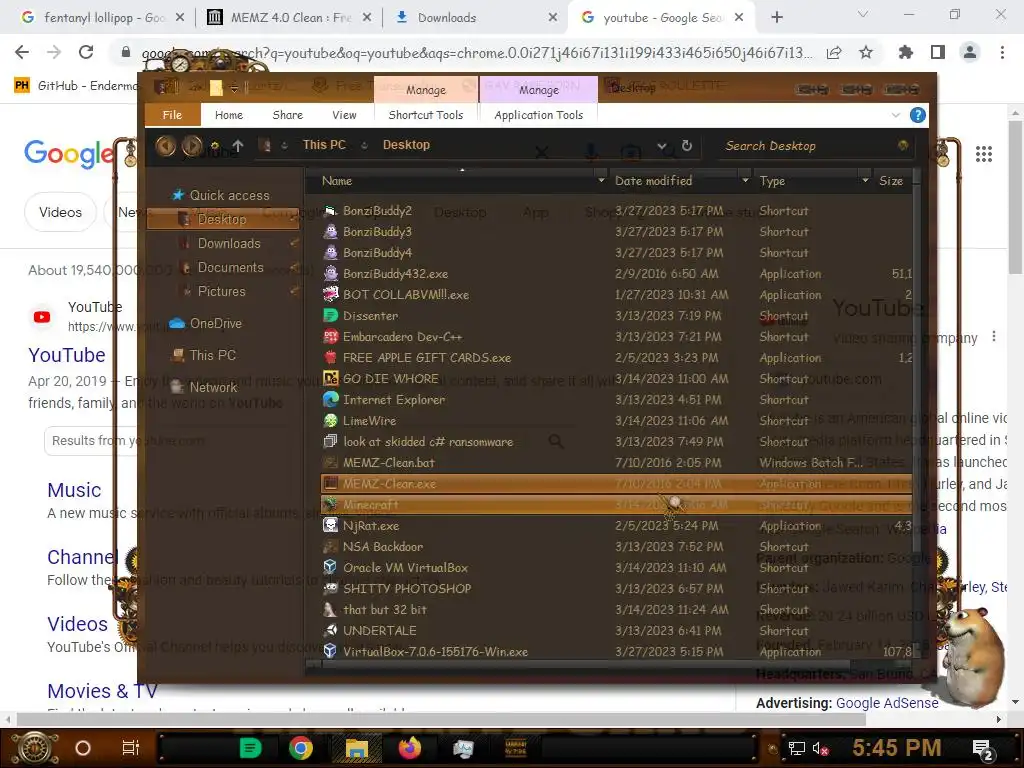The image size is (1024, 768).
Task: Refresh the Desktop folder listing
Action: point(686,146)
